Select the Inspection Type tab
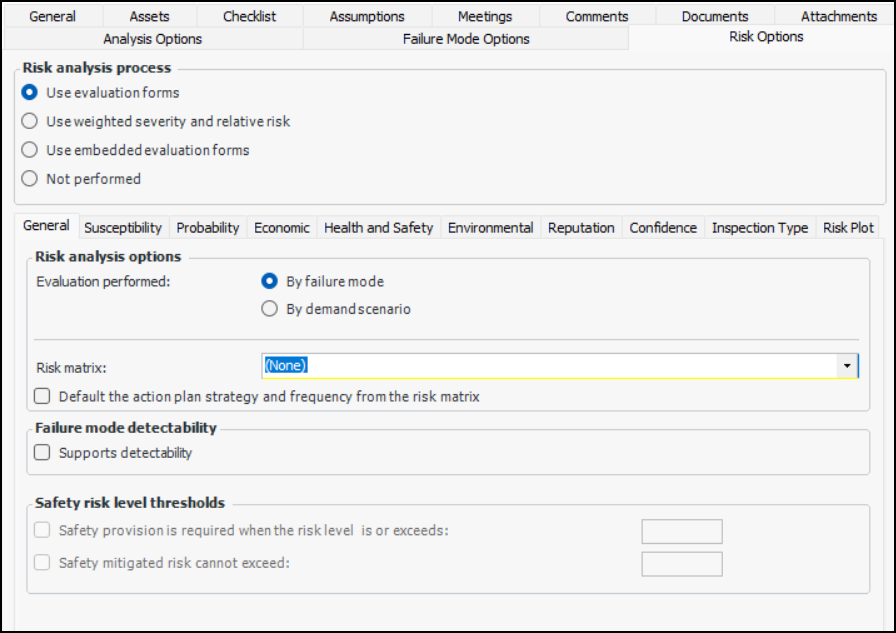The height and width of the screenshot is (633, 896). pyautogui.click(x=759, y=228)
